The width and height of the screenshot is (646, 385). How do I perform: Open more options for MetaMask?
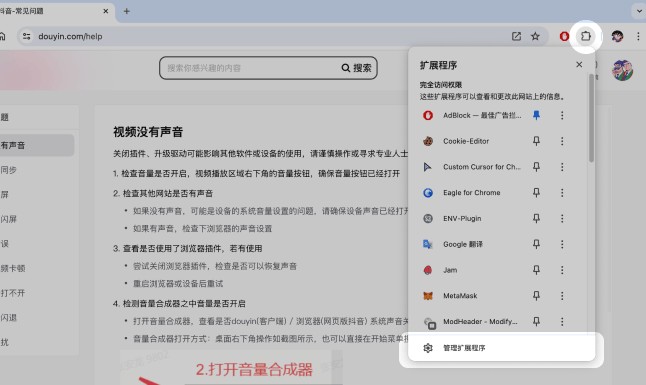click(562, 296)
